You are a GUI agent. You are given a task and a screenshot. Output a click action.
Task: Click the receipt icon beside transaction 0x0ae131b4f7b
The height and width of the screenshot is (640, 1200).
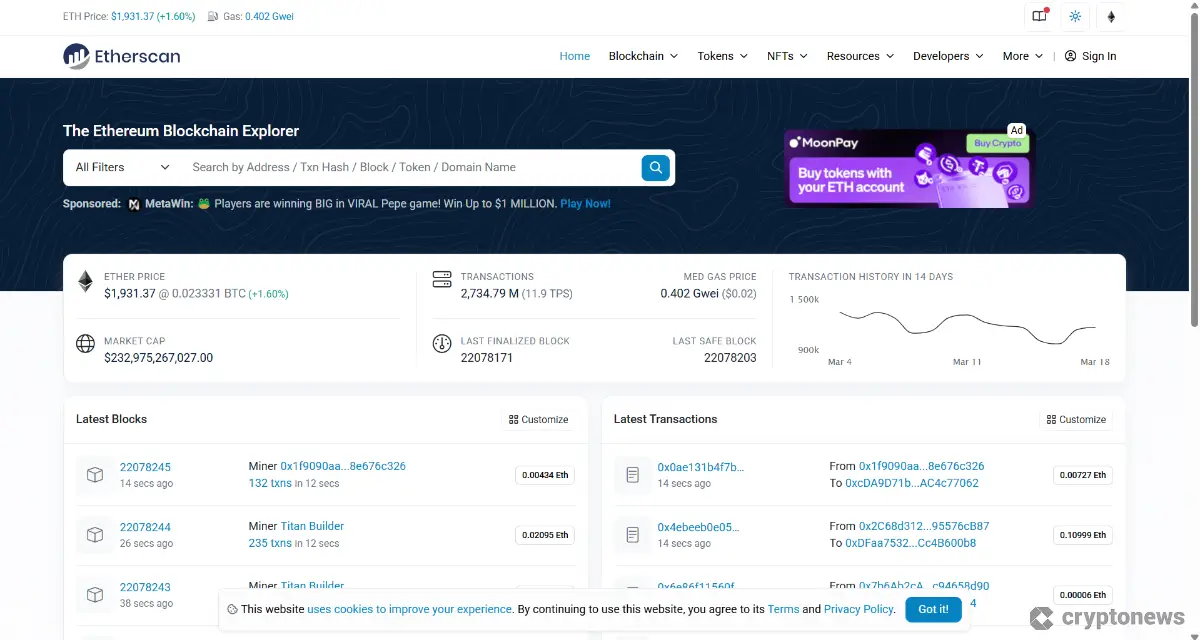[x=632, y=474]
